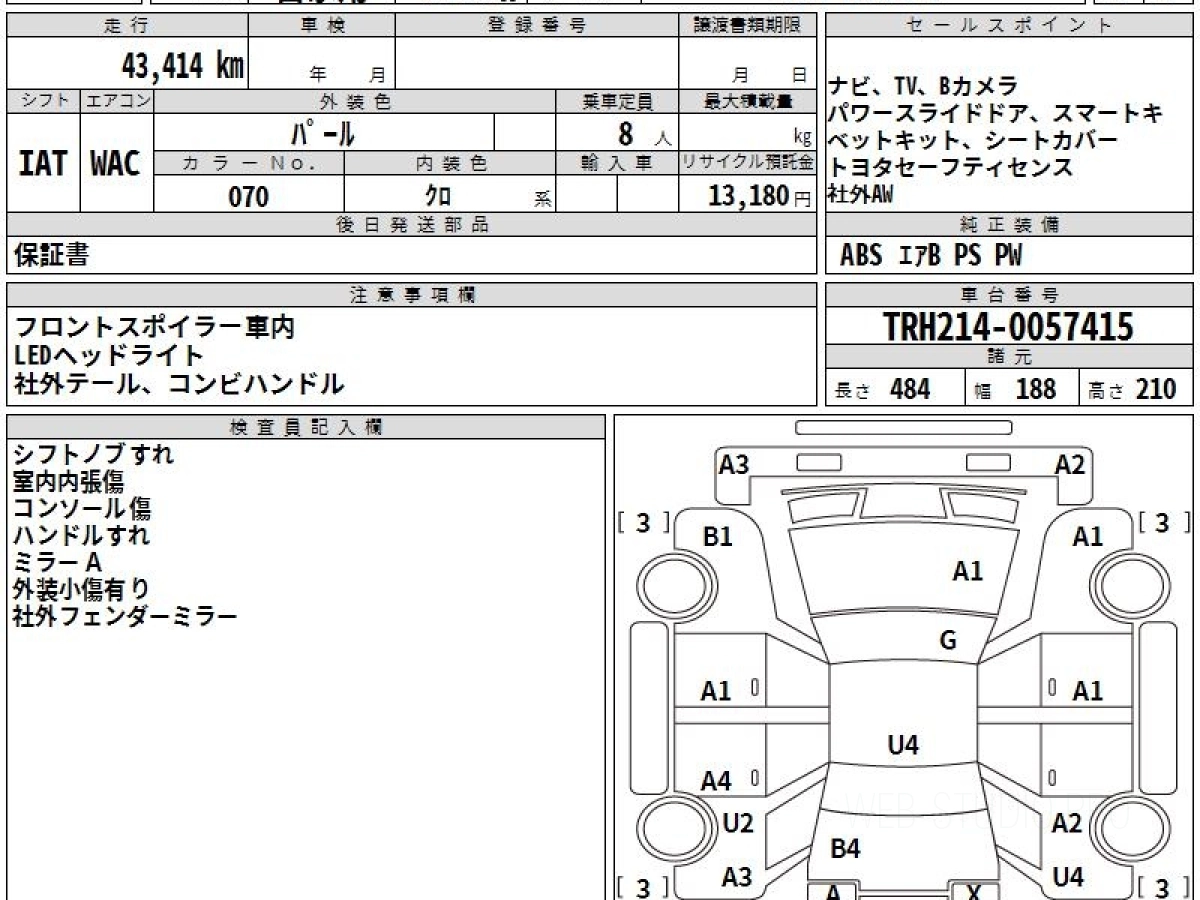Click the B4 mark on the rear
Screen dimensions: 1200x900
[x=845, y=849]
